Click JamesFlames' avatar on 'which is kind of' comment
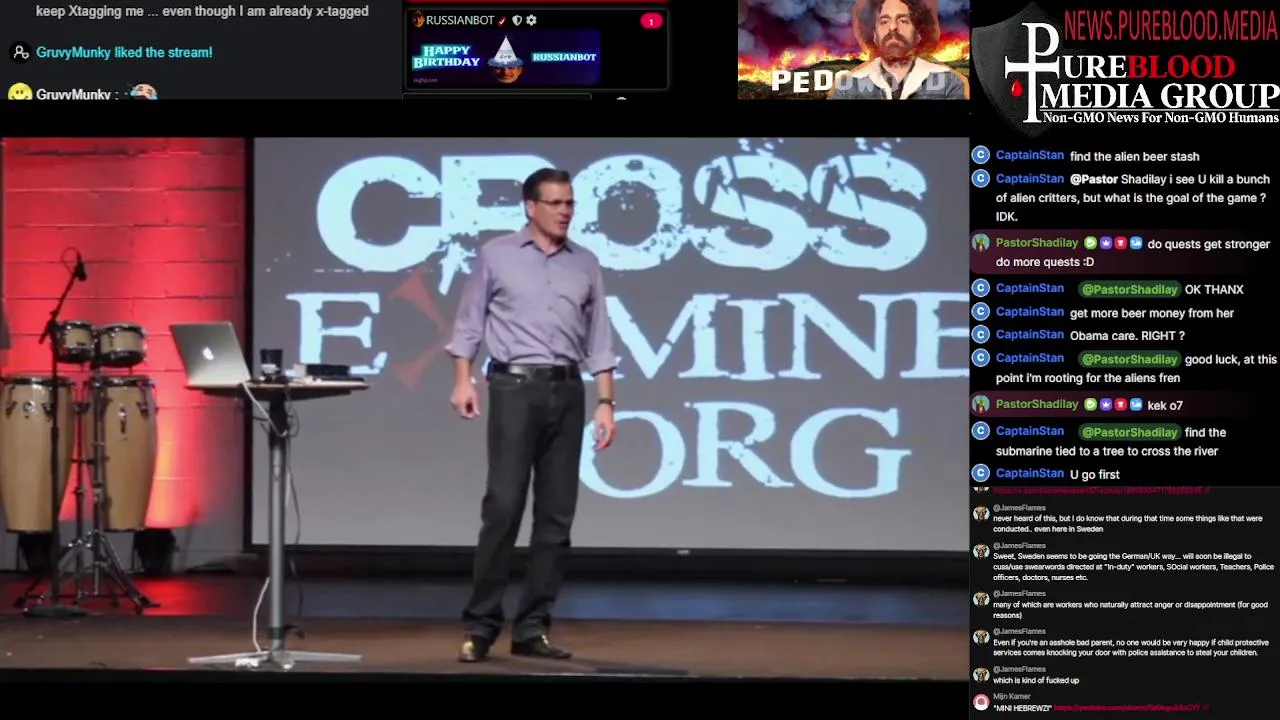The image size is (1280, 720). coord(981,675)
